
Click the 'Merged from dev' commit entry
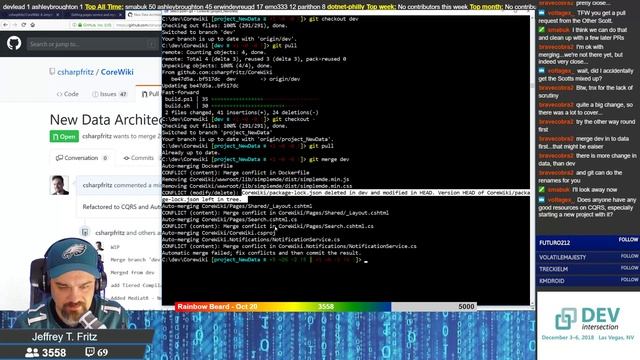(x=132, y=272)
